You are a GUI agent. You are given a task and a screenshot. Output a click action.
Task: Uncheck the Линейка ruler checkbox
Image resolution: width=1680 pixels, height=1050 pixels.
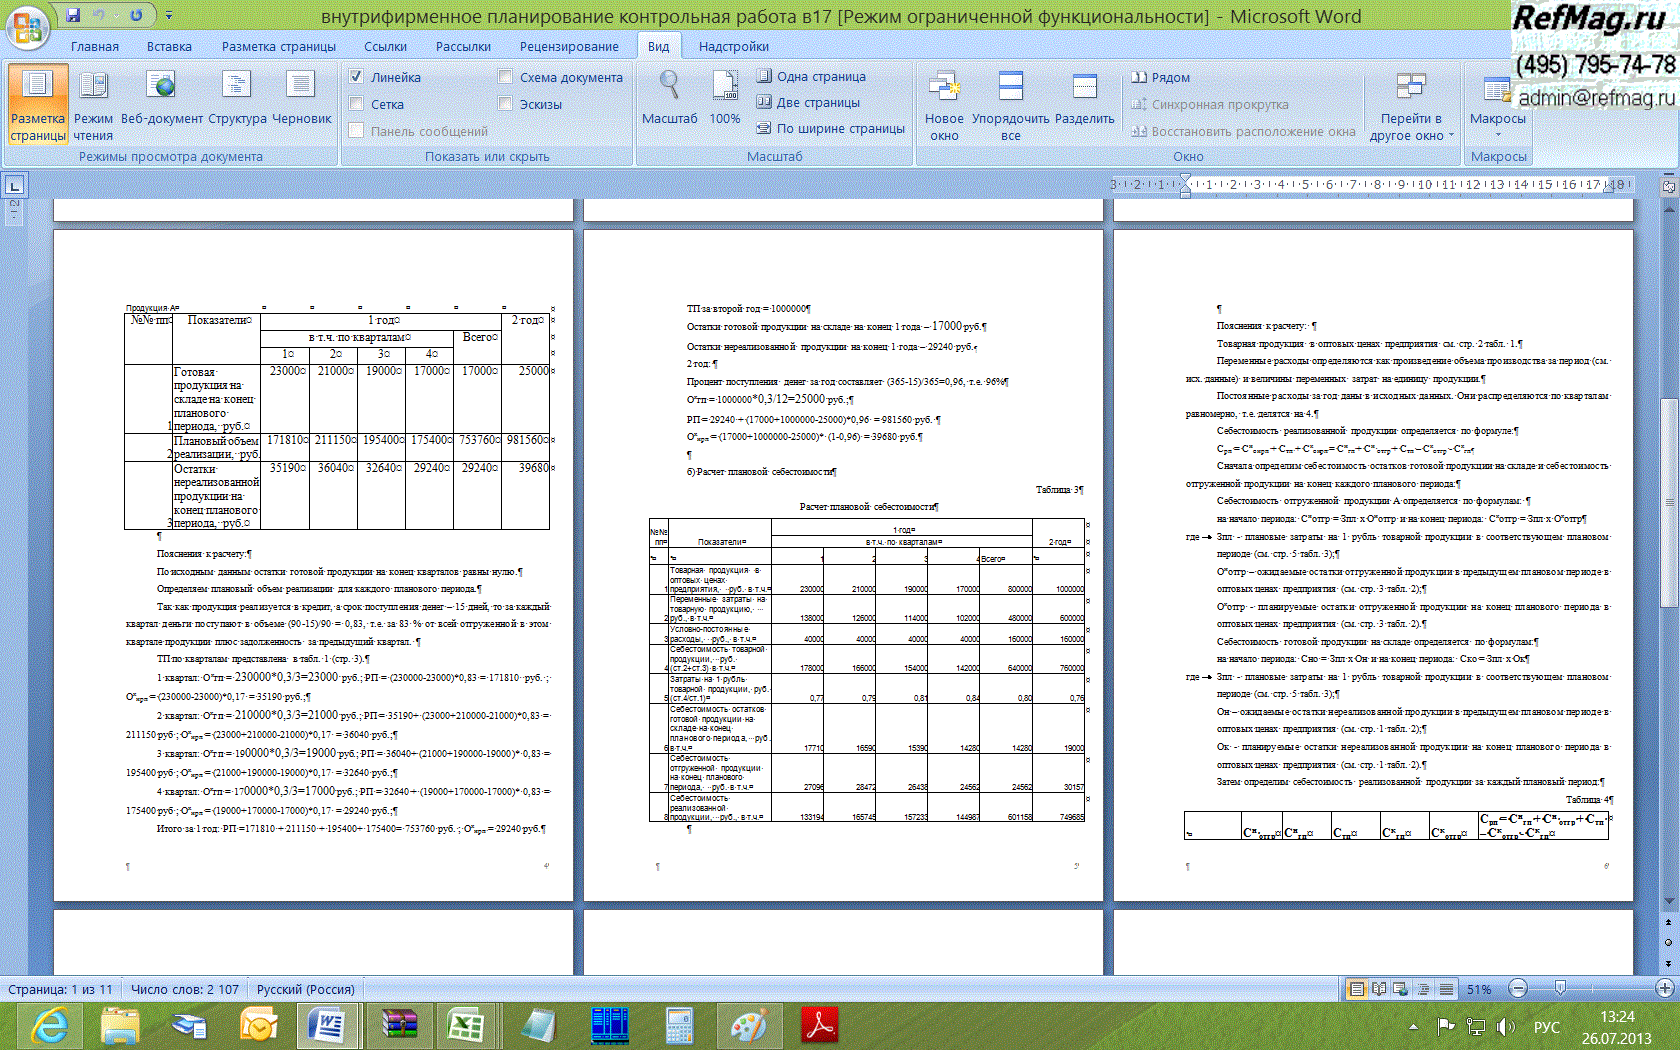[x=356, y=77]
